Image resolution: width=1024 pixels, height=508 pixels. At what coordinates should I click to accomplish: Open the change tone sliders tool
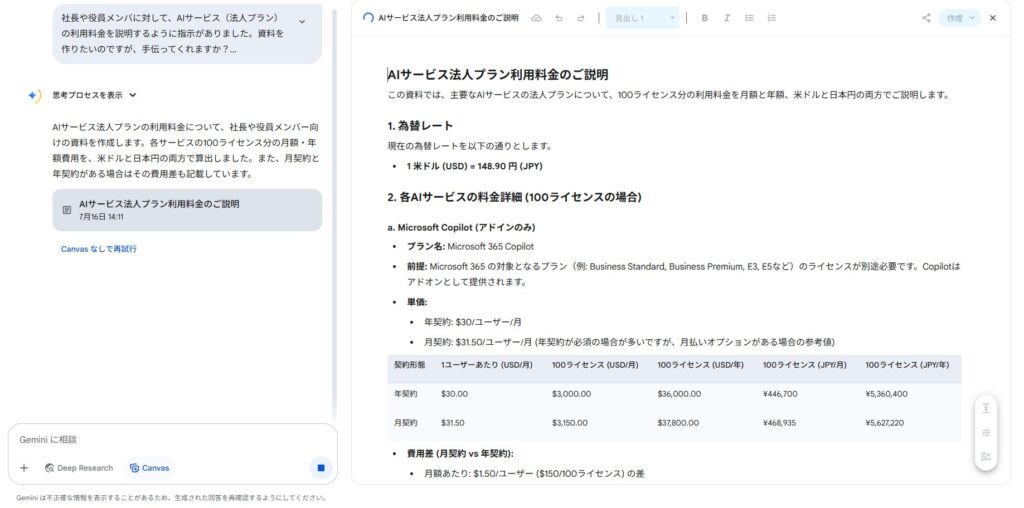(985, 432)
